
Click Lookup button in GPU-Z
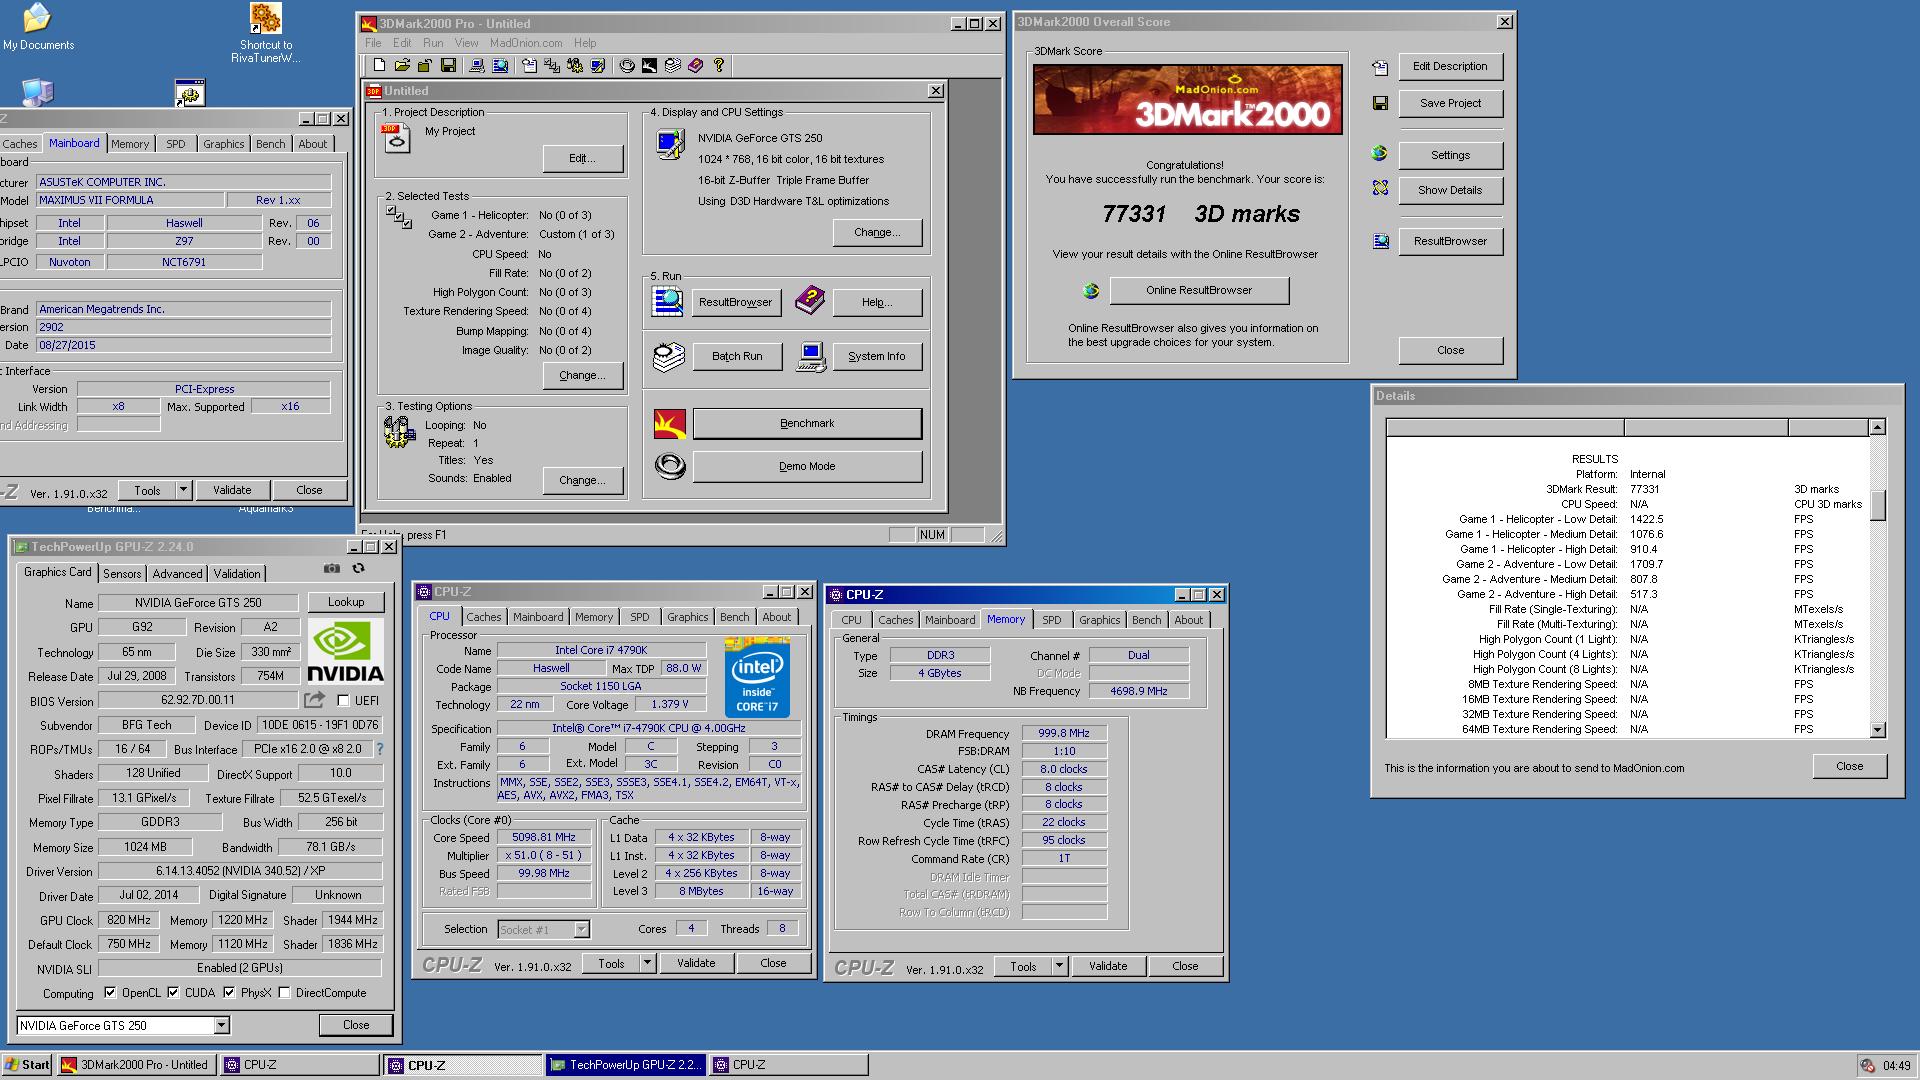click(345, 602)
